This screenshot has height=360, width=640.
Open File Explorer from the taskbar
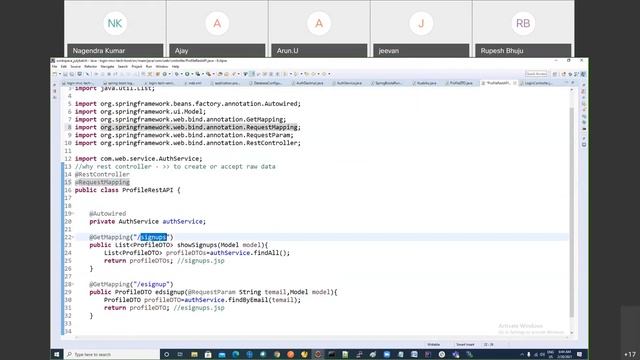click(194, 354)
